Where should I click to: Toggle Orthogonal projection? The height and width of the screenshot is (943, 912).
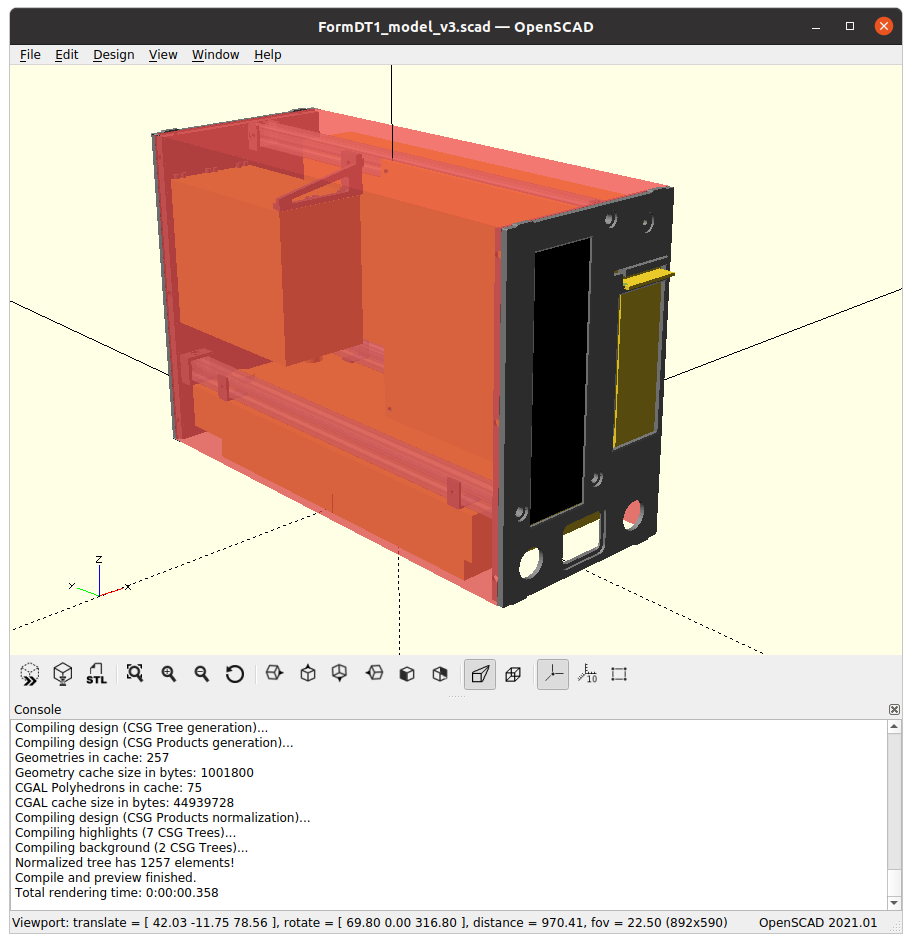tap(513, 674)
